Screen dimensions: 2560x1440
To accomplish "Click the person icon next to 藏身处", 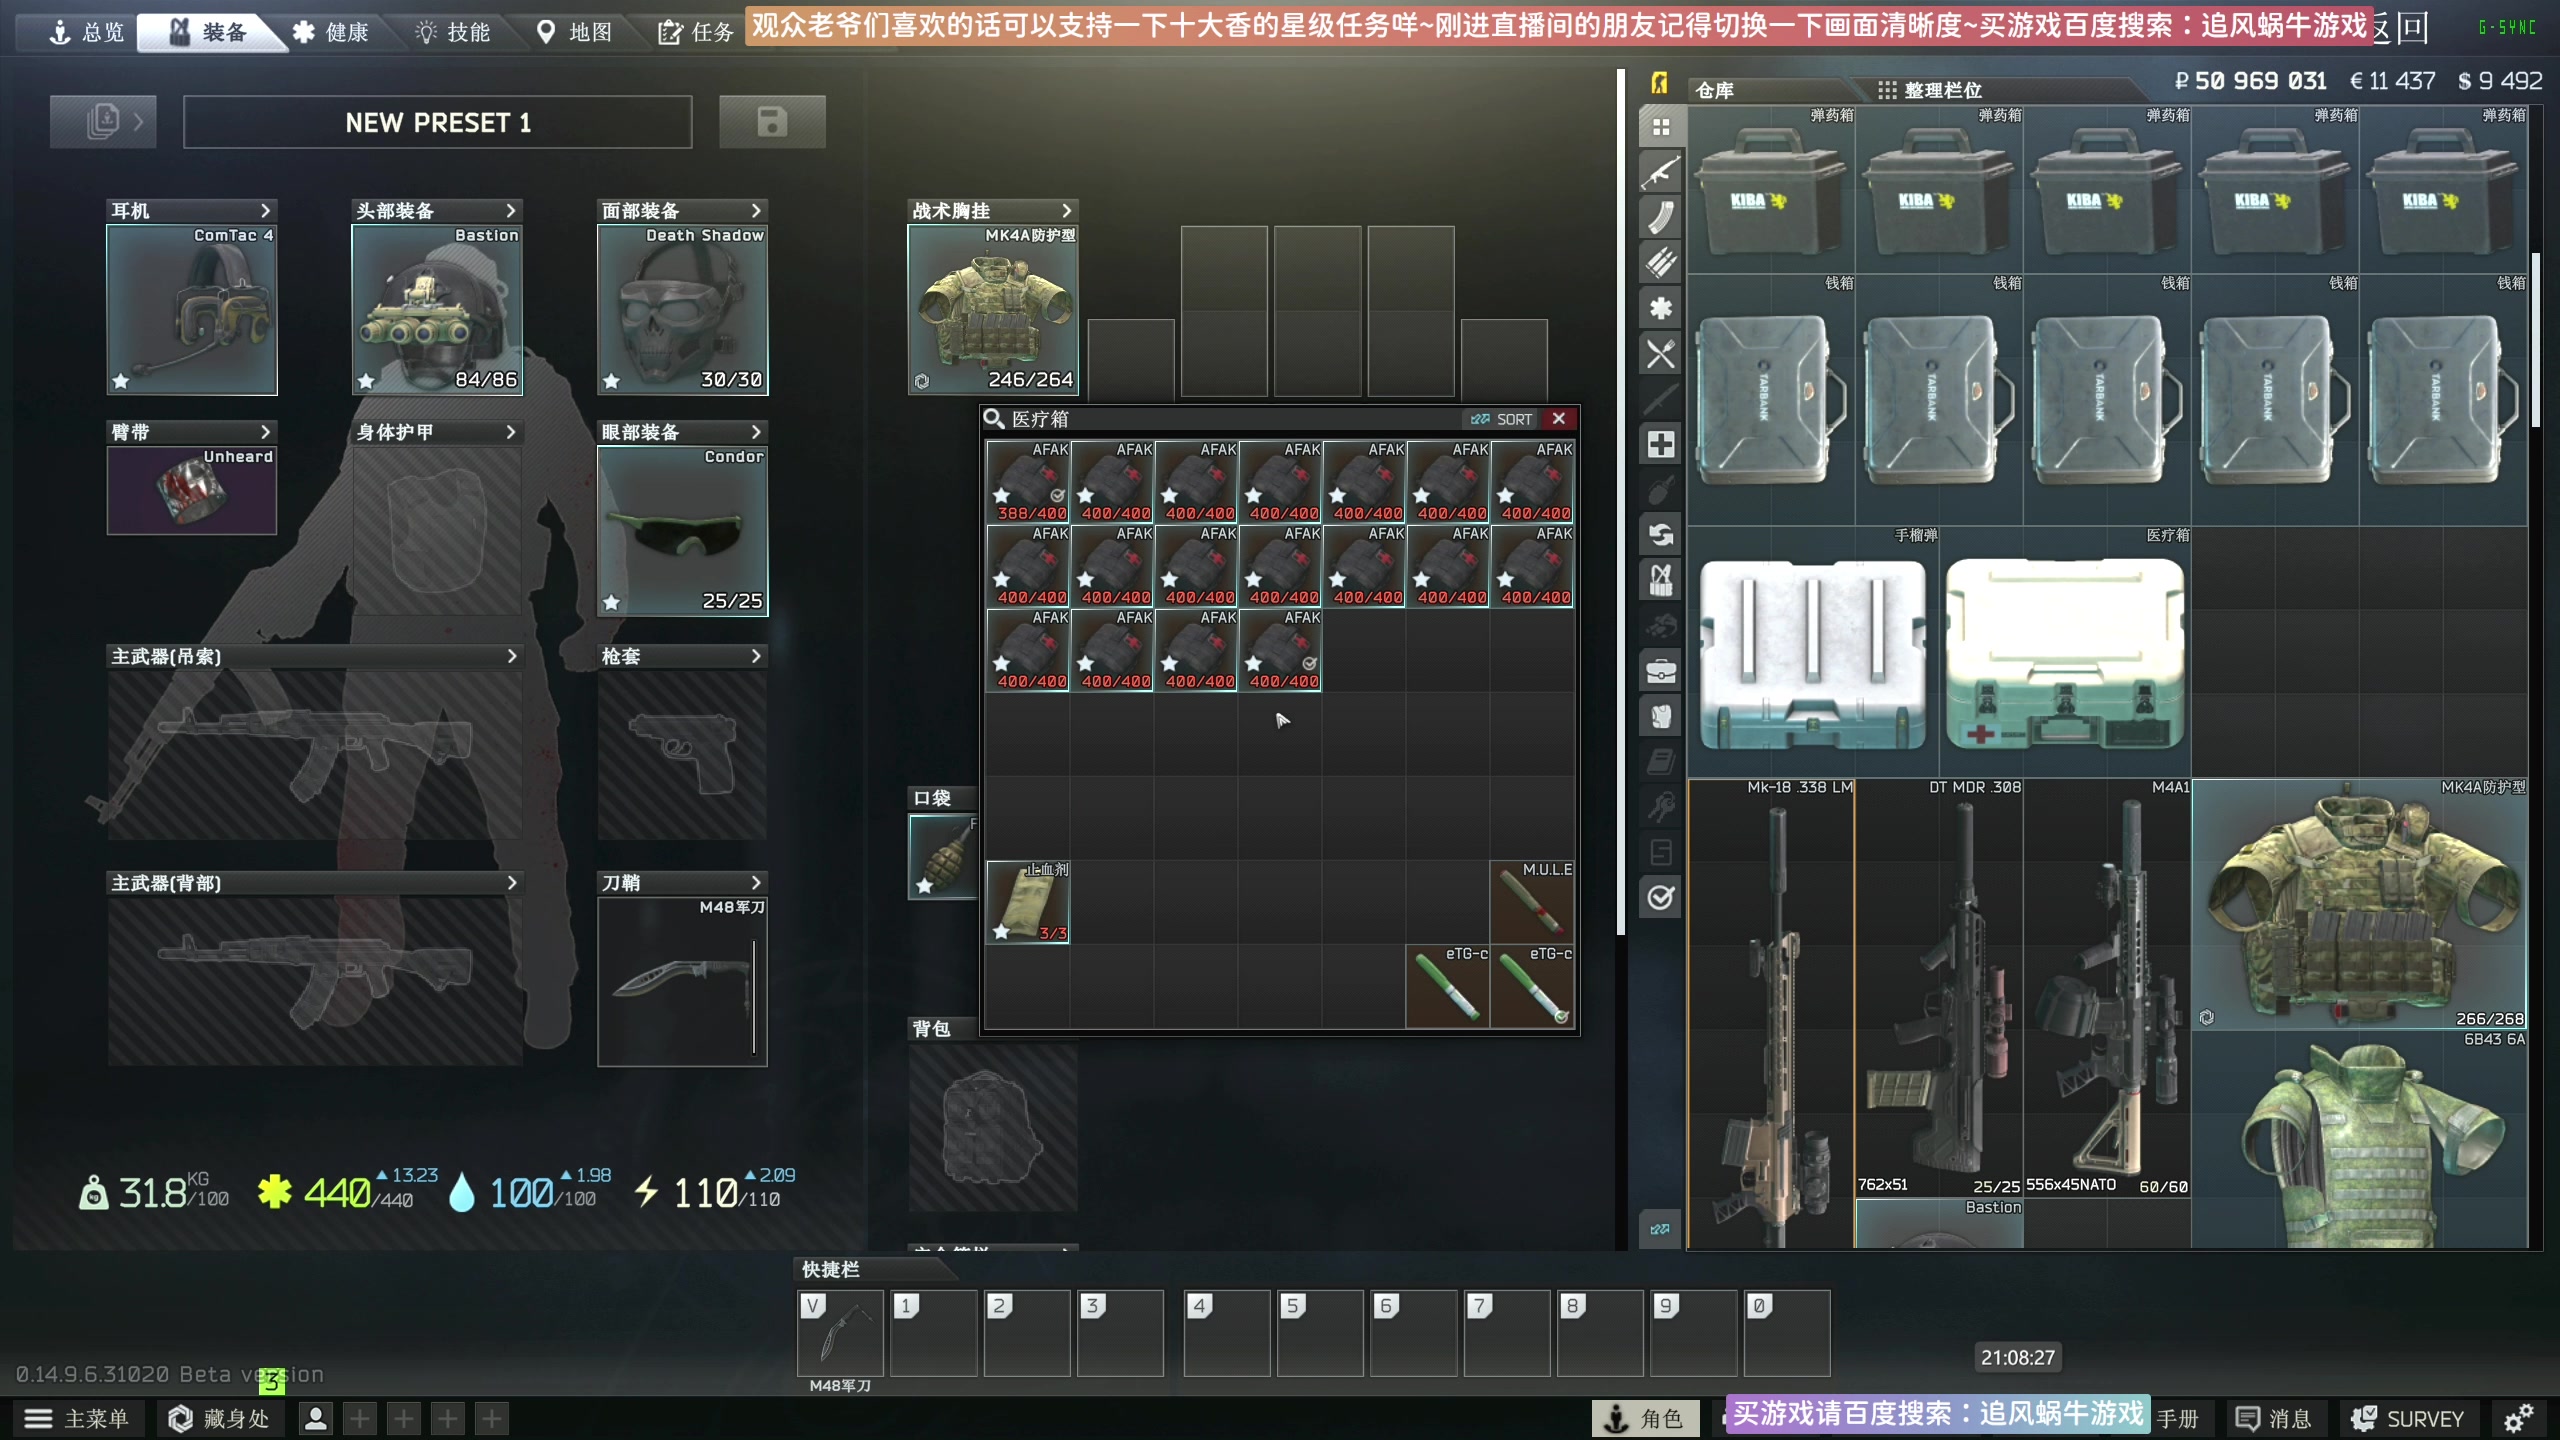I will click(316, 1418).
